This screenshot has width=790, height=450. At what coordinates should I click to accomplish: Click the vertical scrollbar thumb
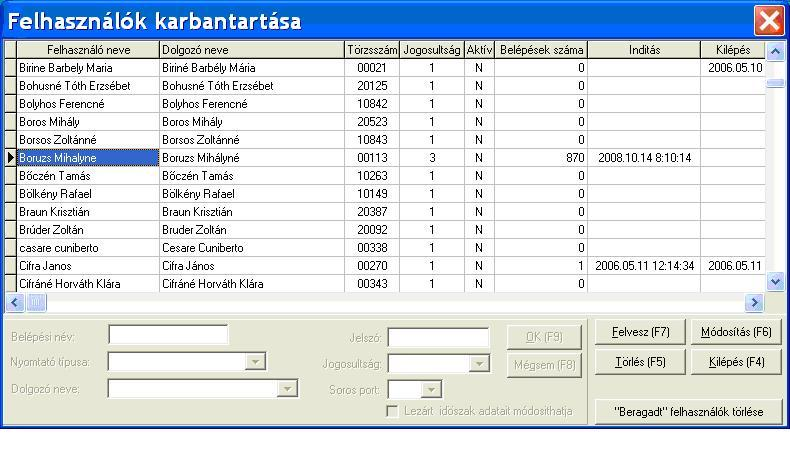point(775,83)
